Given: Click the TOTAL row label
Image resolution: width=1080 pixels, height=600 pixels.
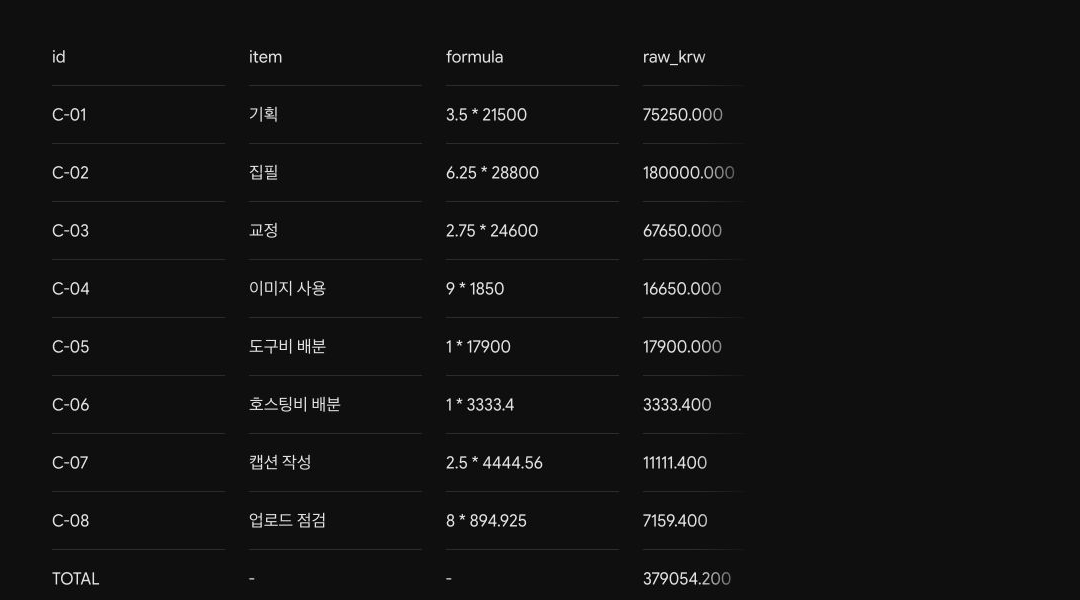Looking at the screenshot, I should [x=76, y=579].
